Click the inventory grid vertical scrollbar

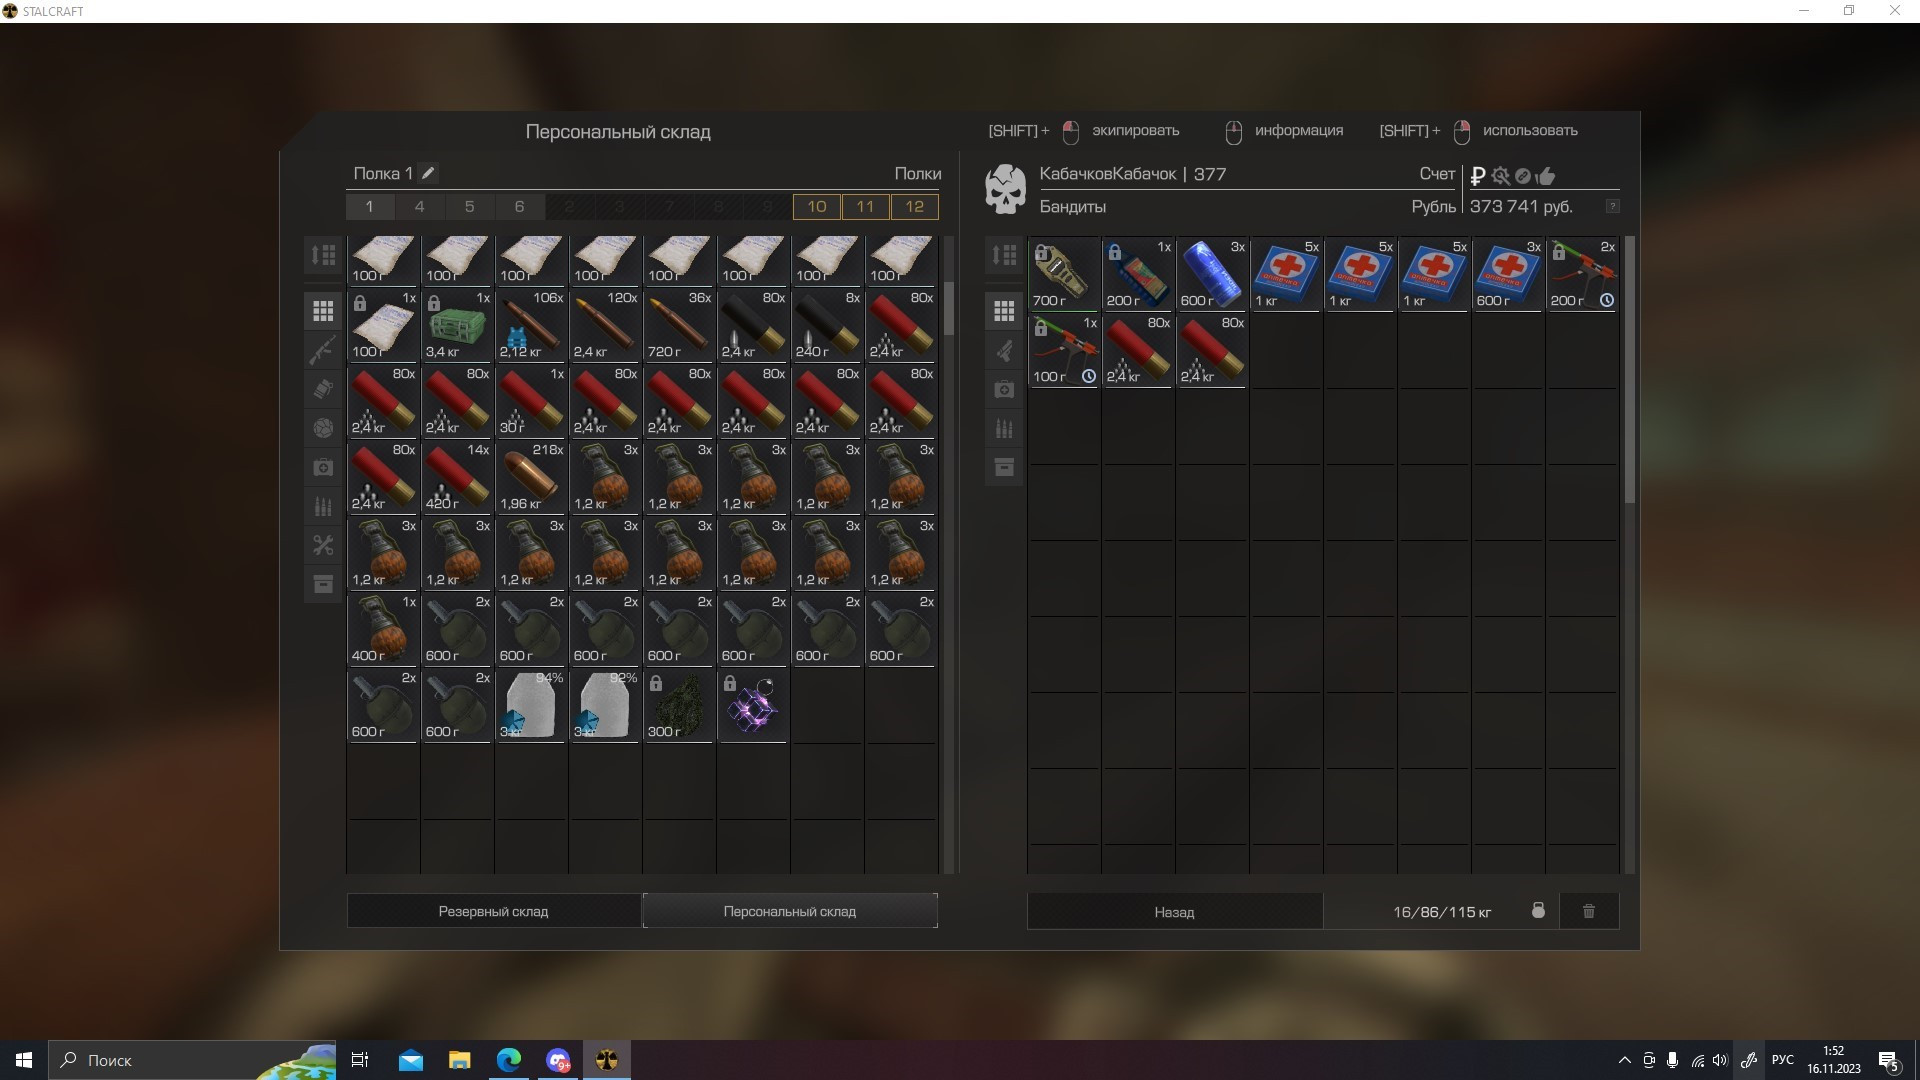(x=1630, y=370)
